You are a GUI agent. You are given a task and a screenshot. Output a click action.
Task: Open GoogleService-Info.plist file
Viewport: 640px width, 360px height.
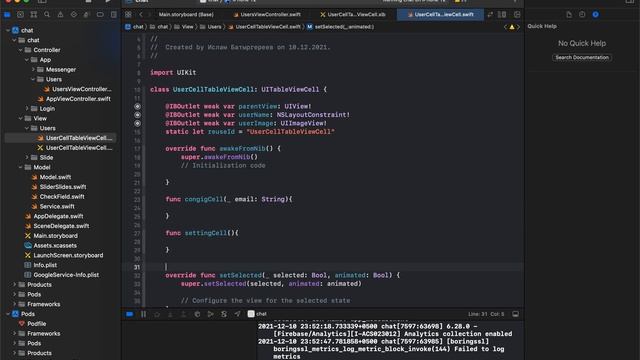point(62,275)
